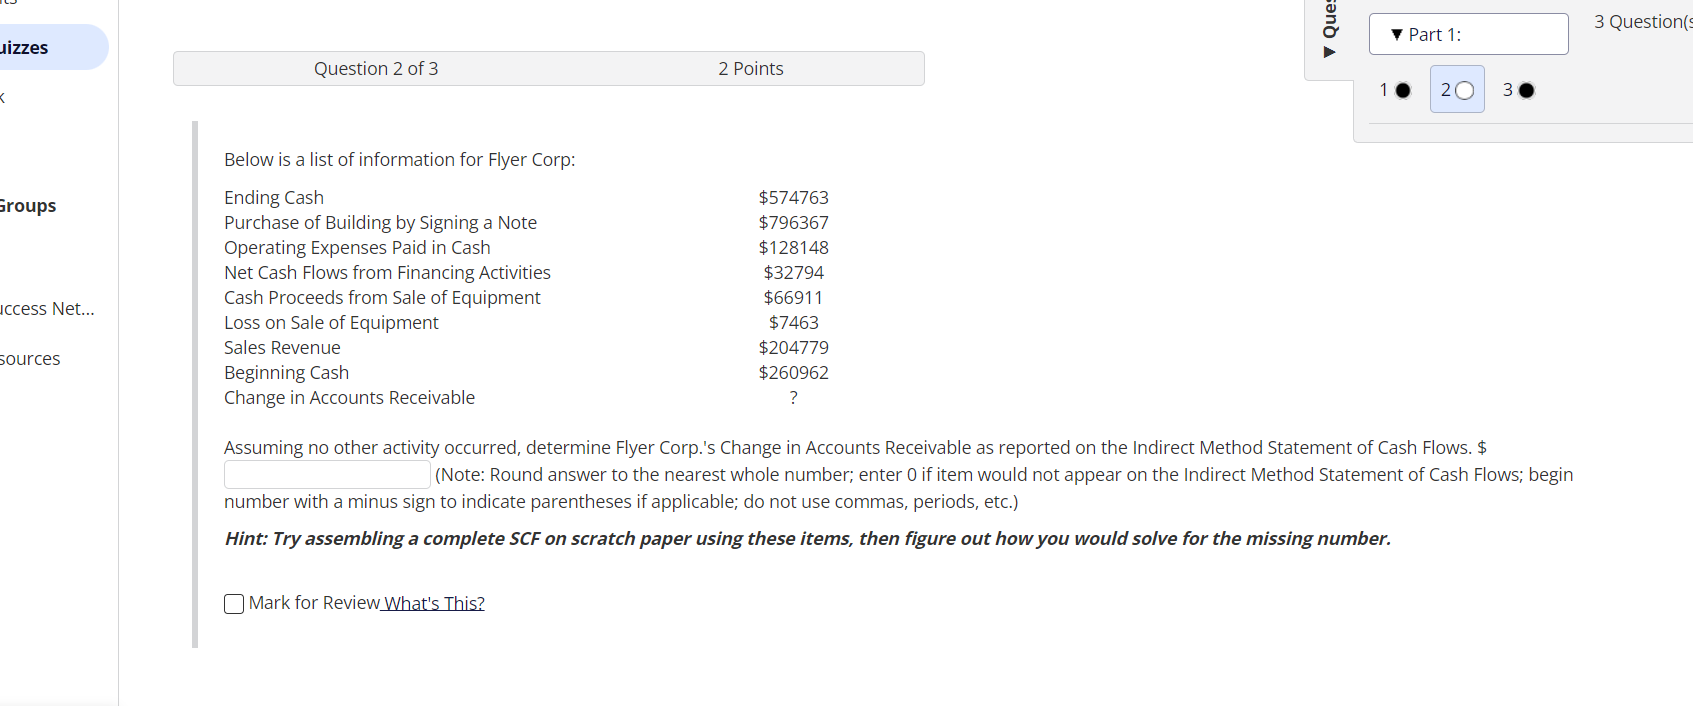
Task: Open the "What's This?" help link
Action: pos(433,602)
